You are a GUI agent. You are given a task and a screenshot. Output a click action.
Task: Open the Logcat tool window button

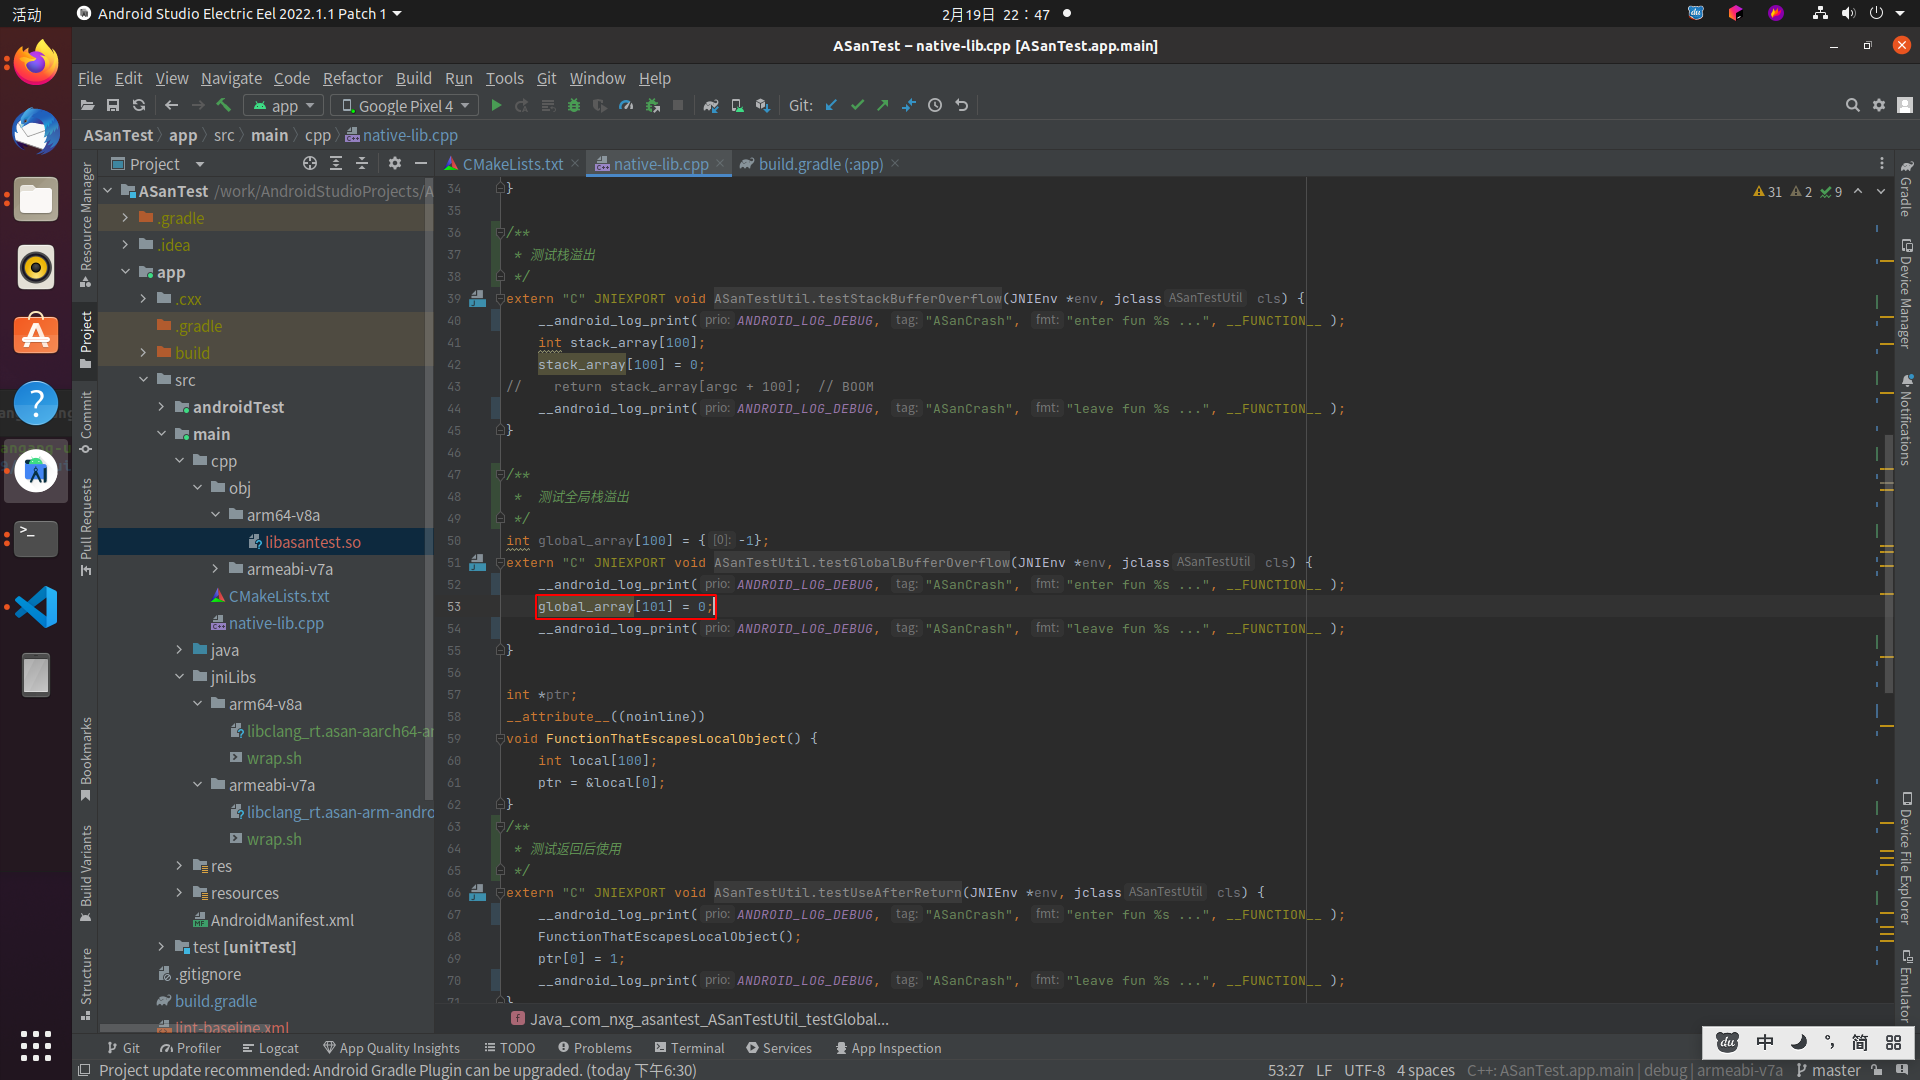pos(270,1048)
